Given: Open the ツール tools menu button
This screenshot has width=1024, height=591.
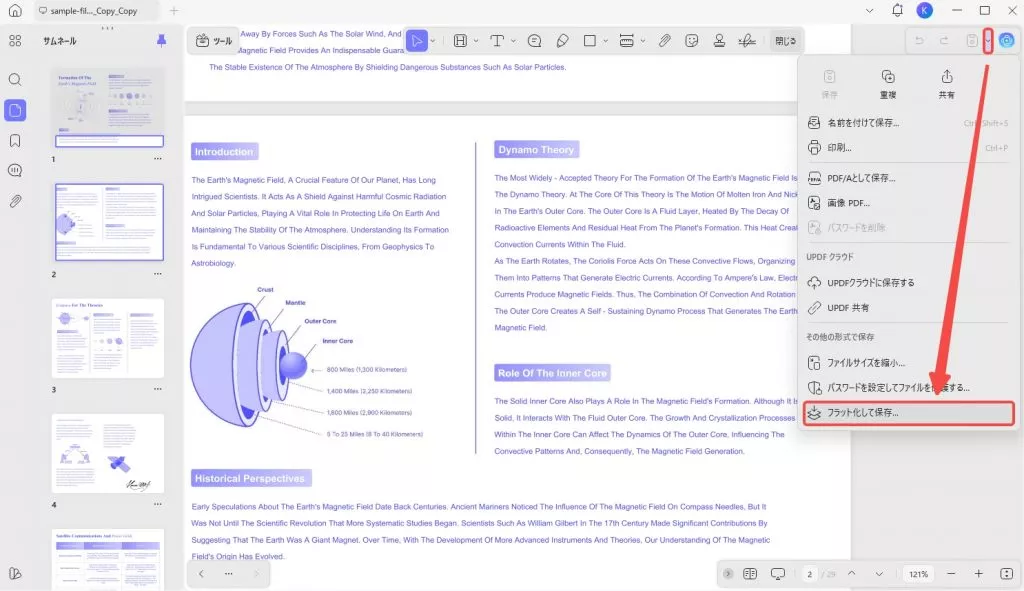Looking at the screenshot, I should (214, 40).
